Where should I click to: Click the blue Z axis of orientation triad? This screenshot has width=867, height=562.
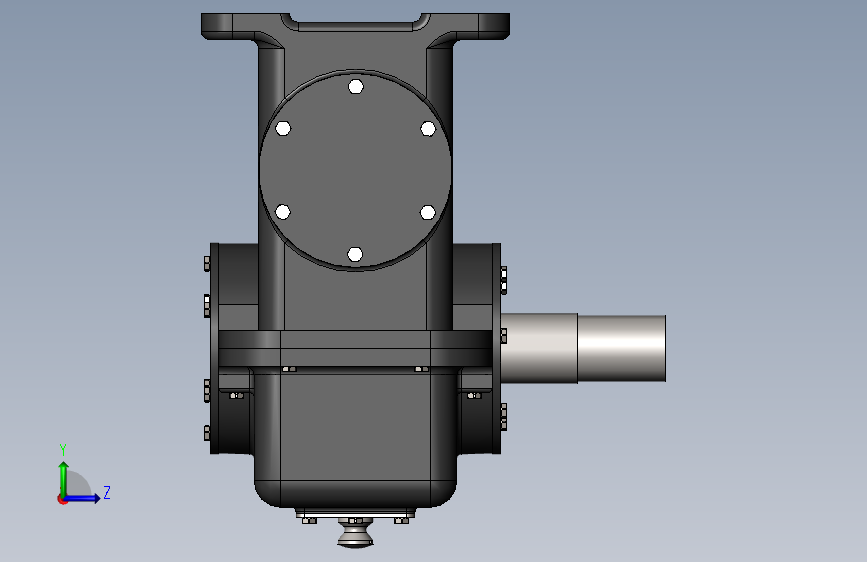tap(82, 498)
